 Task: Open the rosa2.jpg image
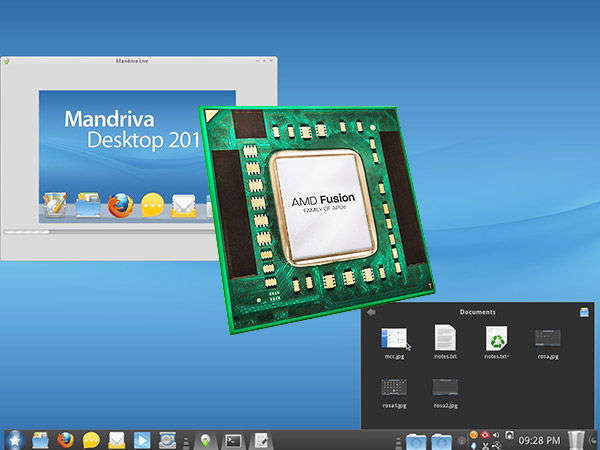click(445, 387)
